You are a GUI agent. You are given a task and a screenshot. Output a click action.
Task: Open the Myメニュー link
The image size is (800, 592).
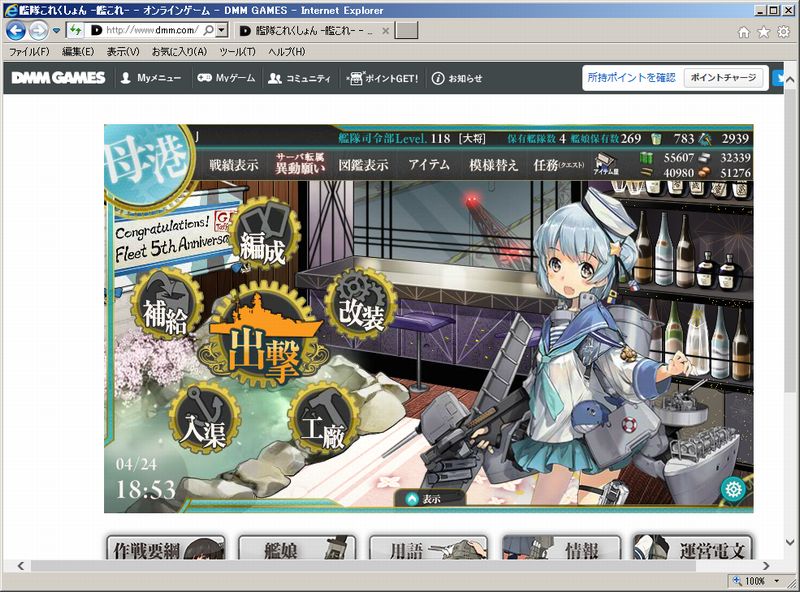(151, 78)
